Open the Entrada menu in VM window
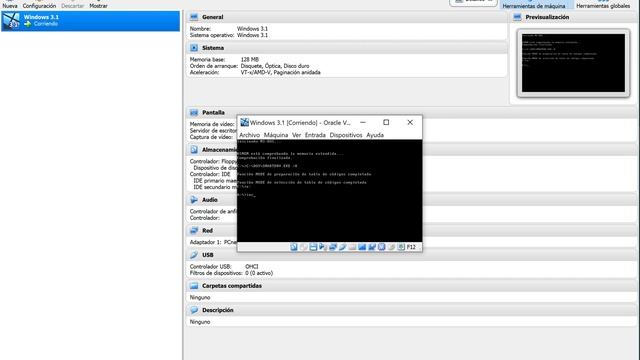Viewport: 640px width, 360px height. (315, 135)
